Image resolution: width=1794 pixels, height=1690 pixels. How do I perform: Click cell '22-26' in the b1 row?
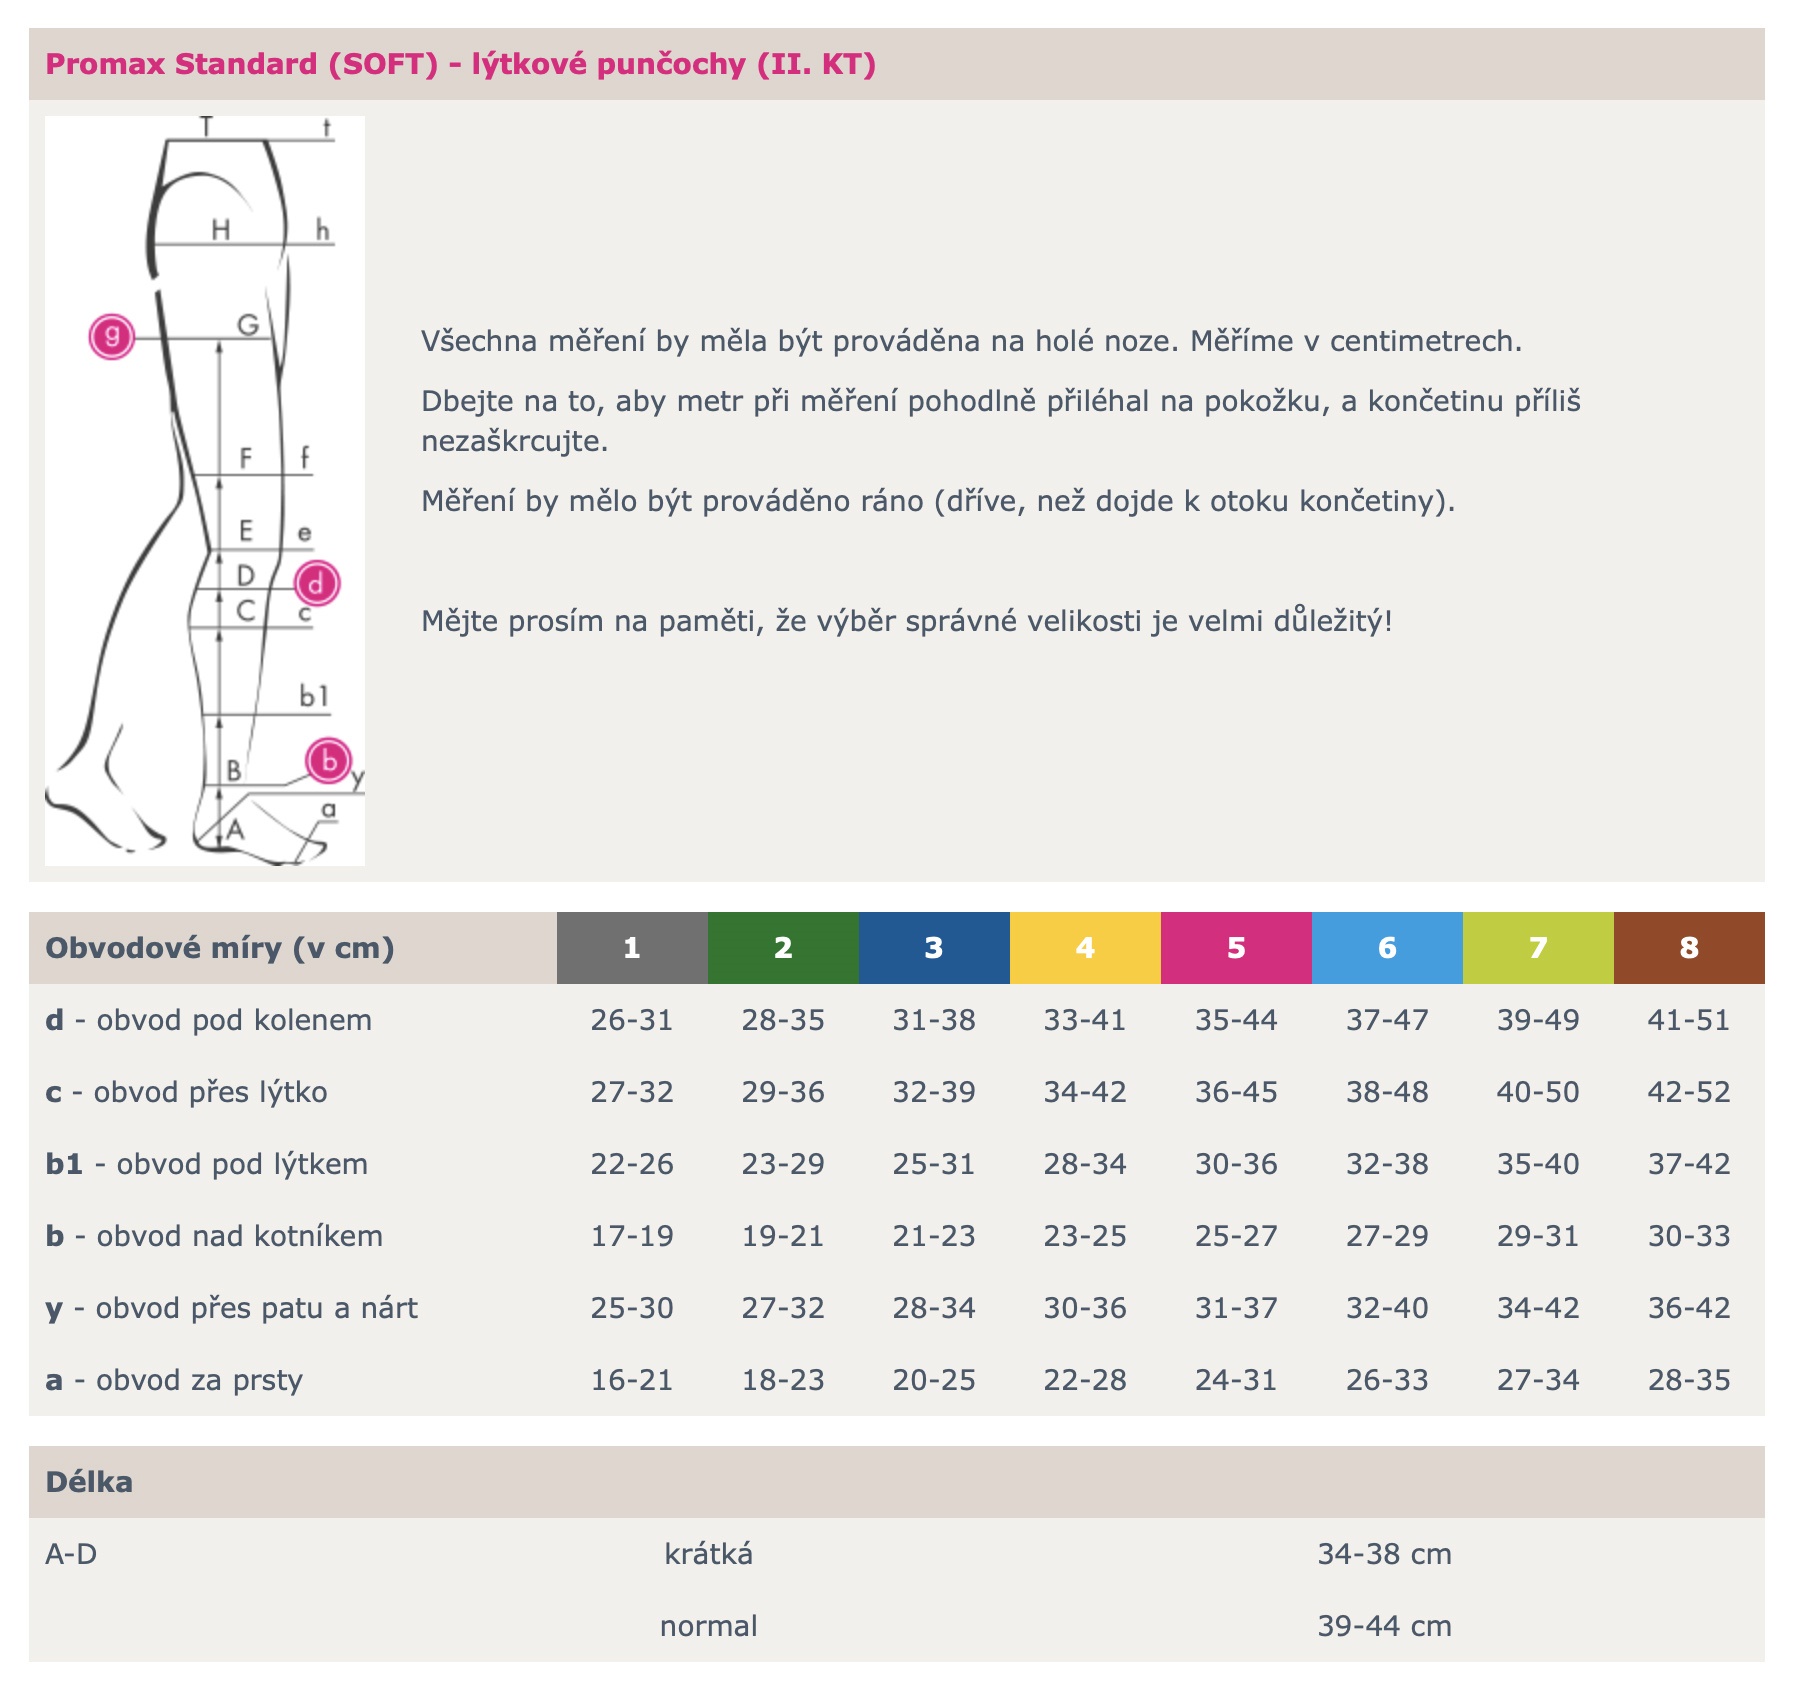coord(632,1164)
